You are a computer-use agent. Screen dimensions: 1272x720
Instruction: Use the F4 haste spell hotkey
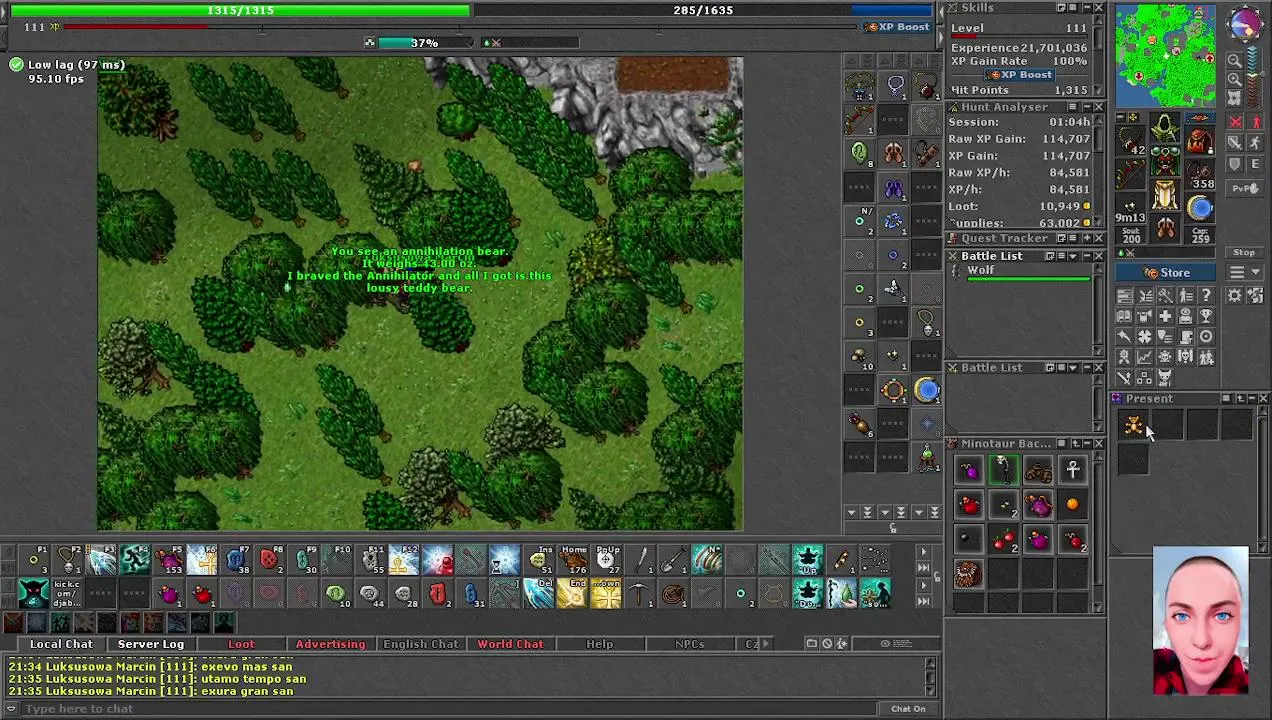click(135, 561)
